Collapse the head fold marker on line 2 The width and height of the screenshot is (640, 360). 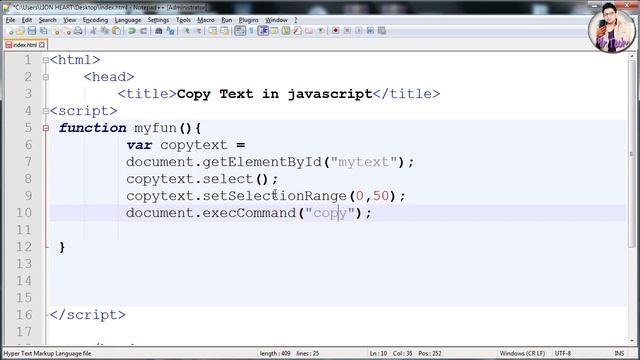[x=46, y=77]
